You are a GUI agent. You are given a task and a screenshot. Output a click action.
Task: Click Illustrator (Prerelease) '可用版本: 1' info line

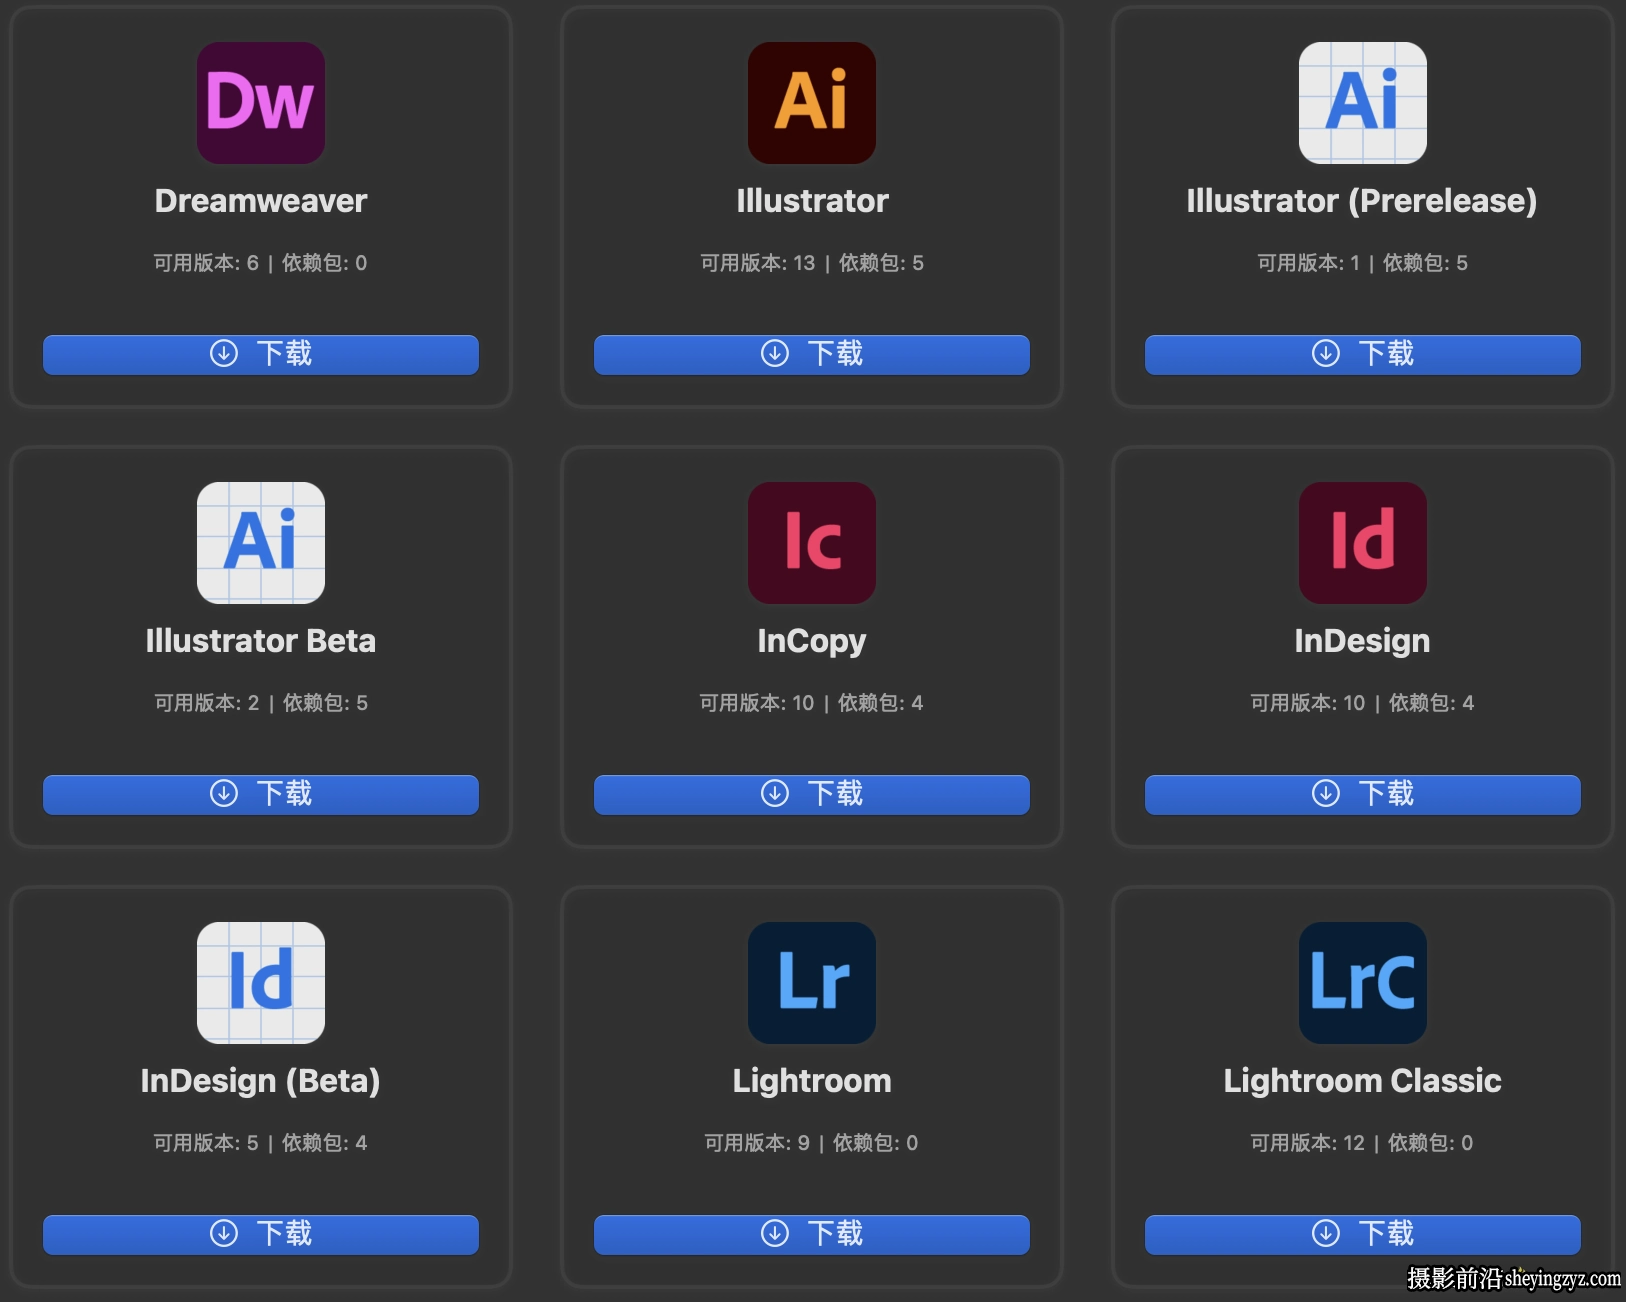(x=1363, y=263)
